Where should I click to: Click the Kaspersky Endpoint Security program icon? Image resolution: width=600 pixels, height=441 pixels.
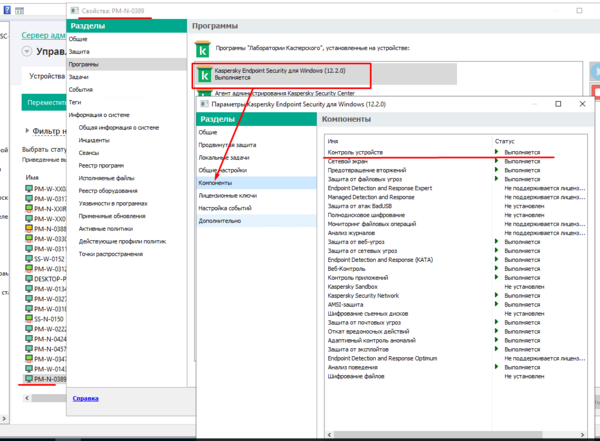[204, 75]
